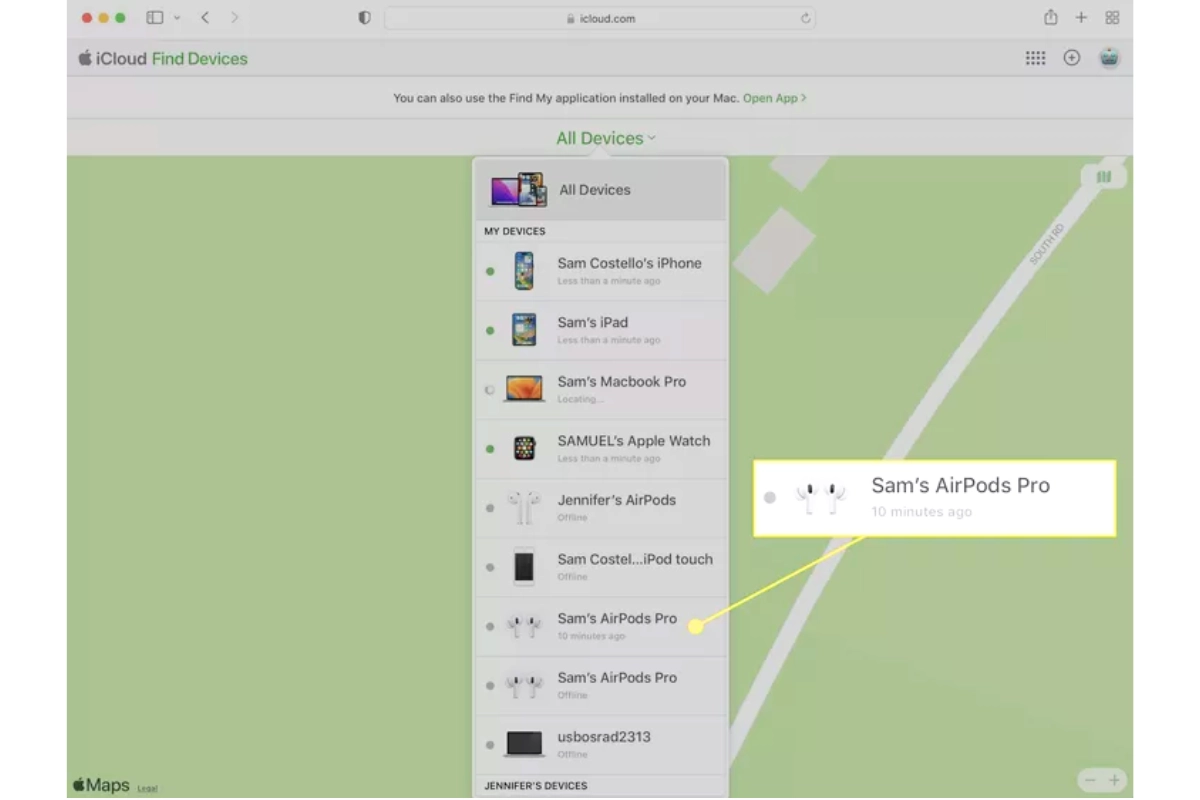Open the account profile avatar
The image size is (1200, 800).
pos(1108,58)
